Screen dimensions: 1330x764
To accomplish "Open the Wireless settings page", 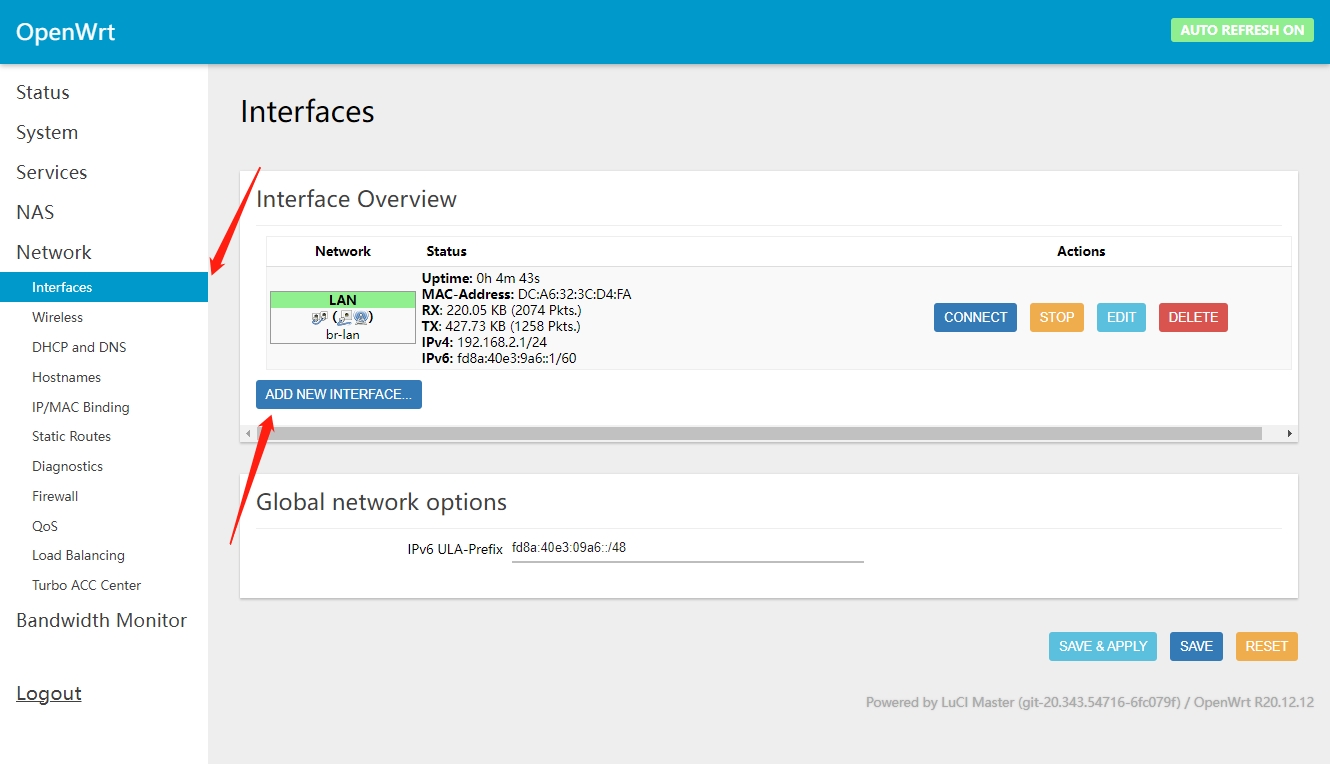I will tap(58, 317).
